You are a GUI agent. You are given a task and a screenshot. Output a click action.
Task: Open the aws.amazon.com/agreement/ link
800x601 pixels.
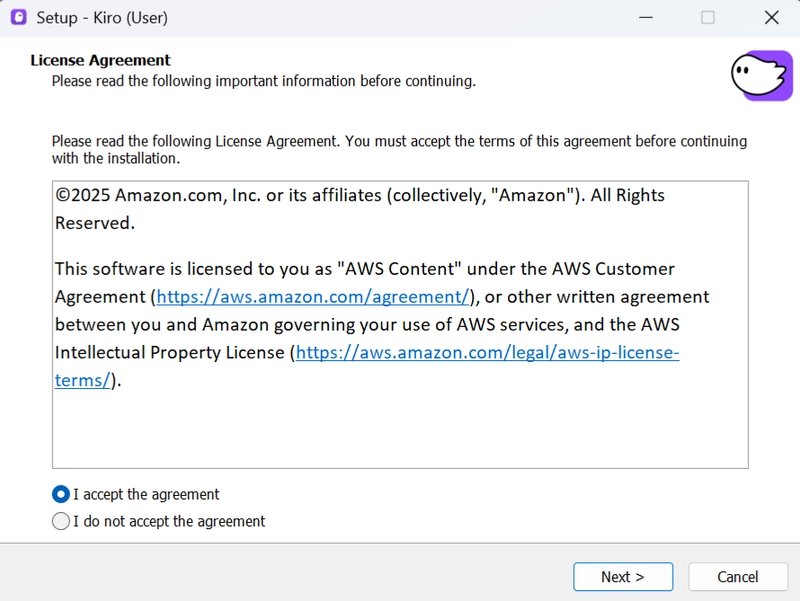(313, 297)
